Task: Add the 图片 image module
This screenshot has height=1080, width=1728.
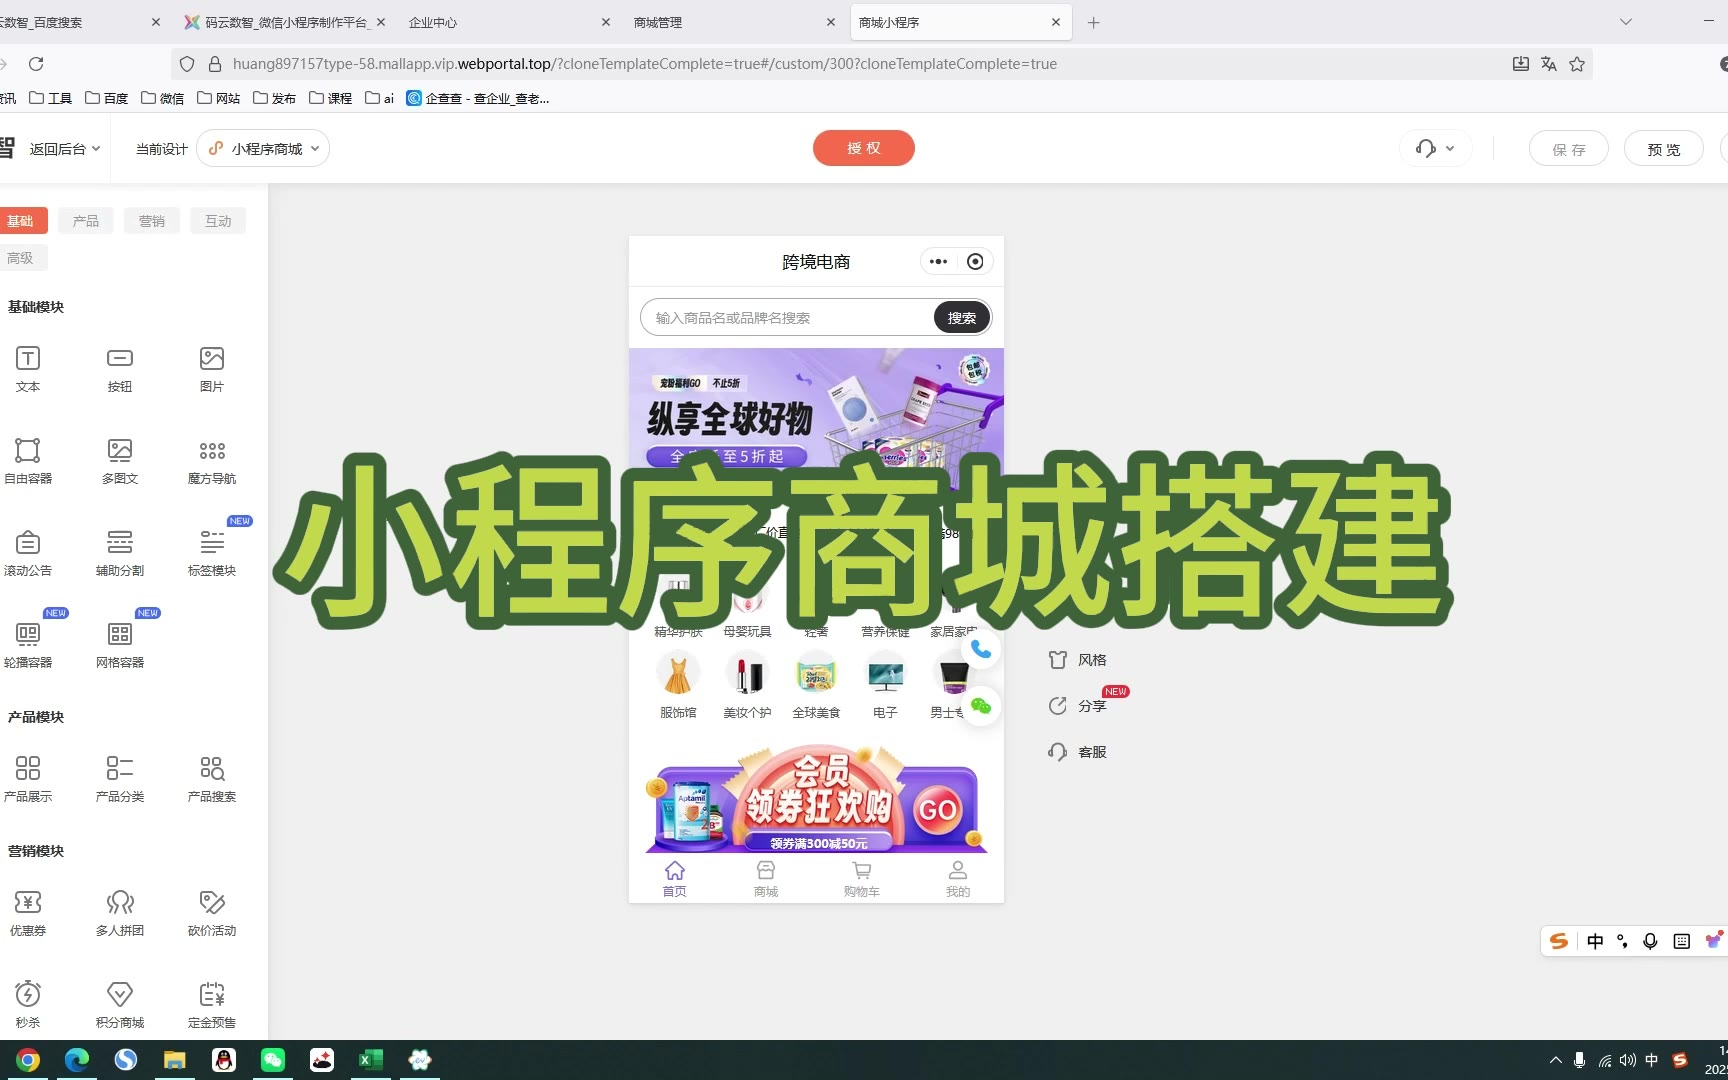Action: click(212, 359)
